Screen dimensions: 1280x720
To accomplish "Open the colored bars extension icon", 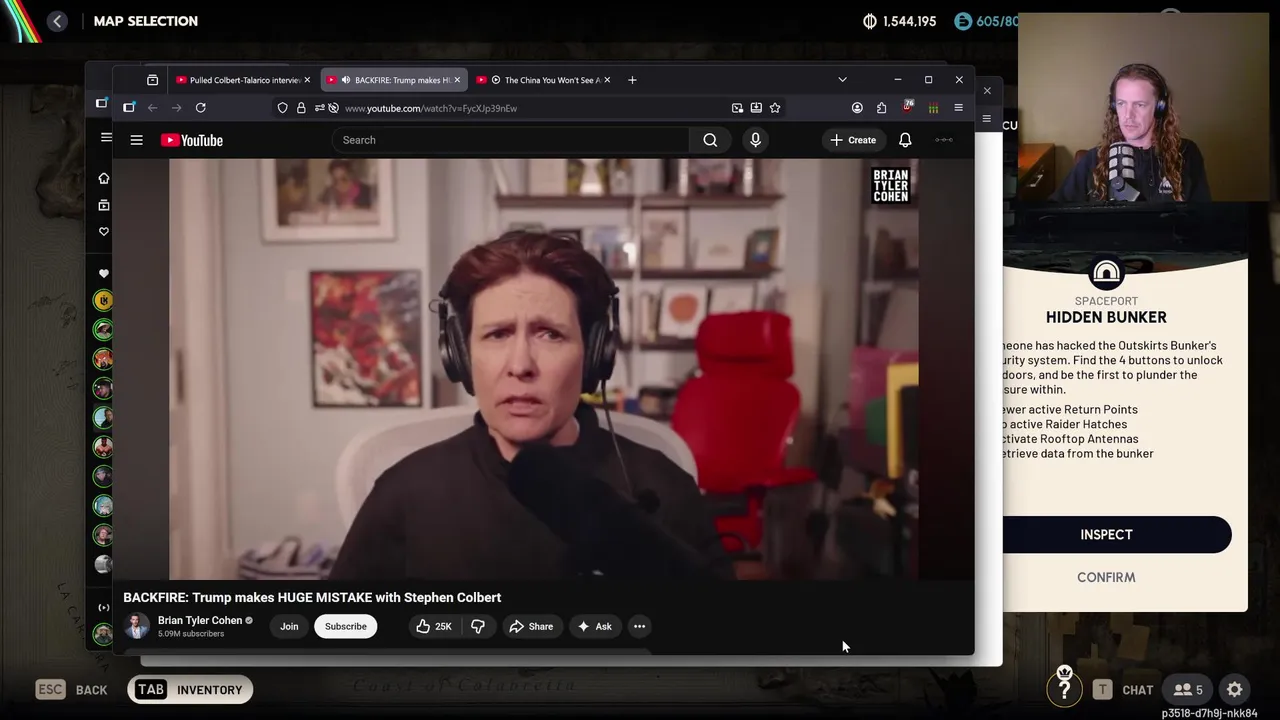I will coord(933,108).
